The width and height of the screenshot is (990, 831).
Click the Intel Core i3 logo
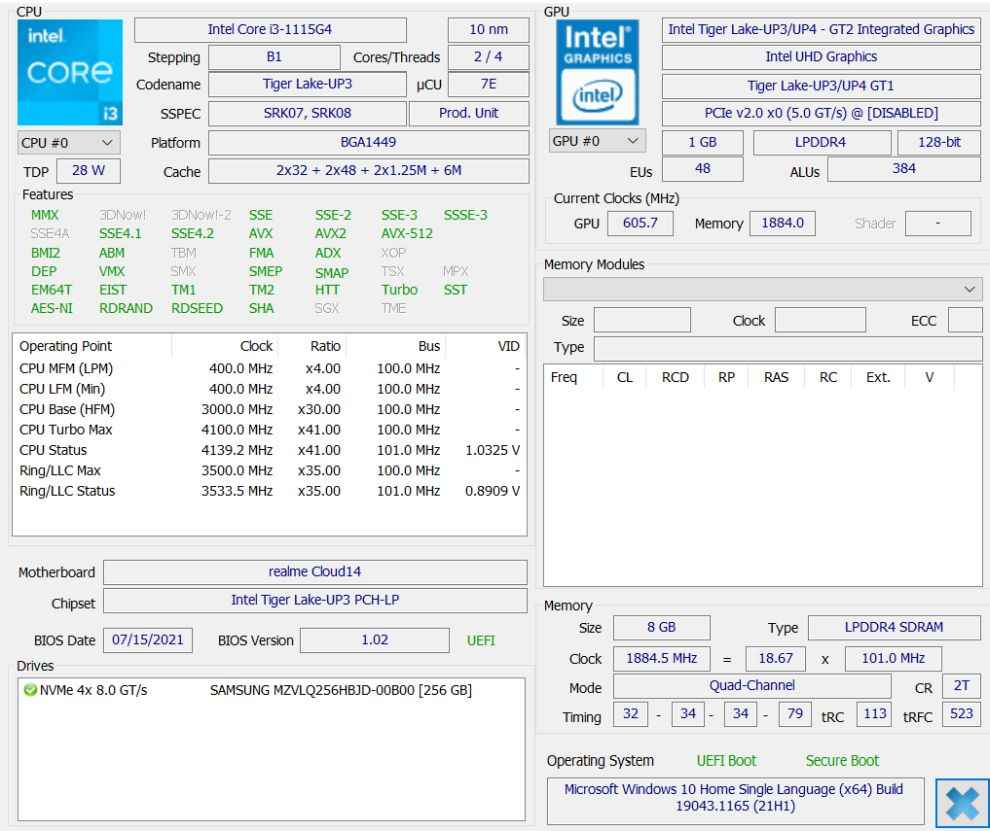pyautogui.click(x=69, y=72)
